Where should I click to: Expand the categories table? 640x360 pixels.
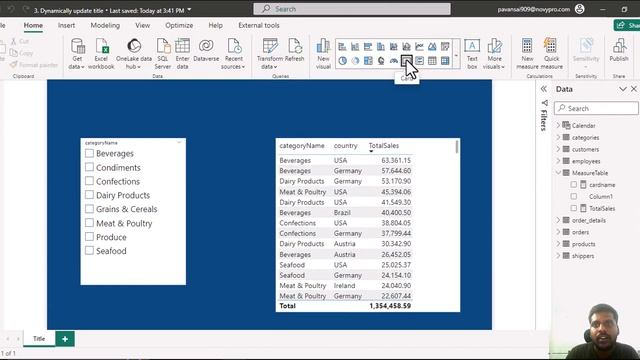click(x=558, y=138)
